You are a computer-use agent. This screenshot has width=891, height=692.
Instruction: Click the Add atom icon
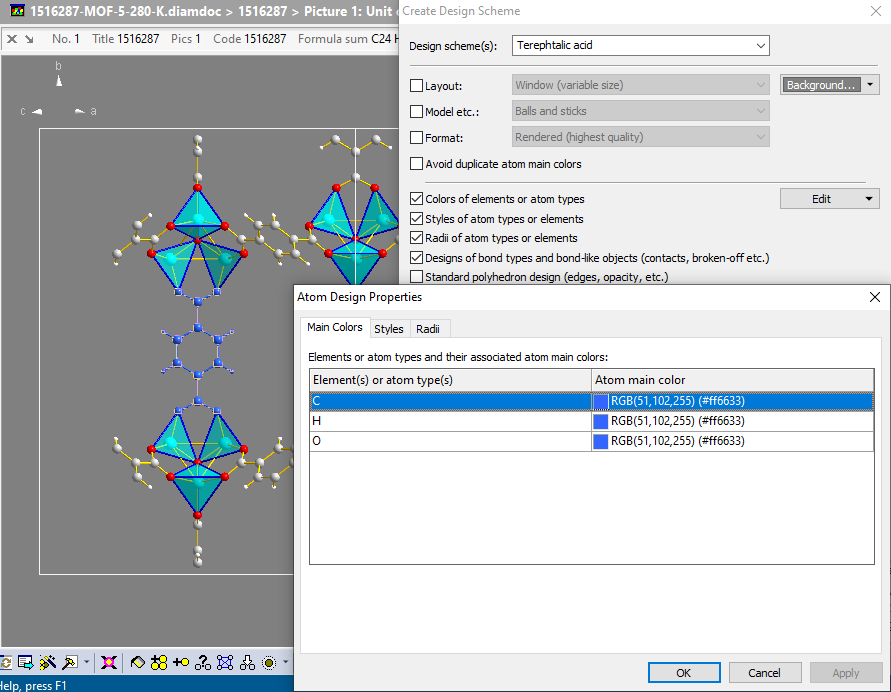click(180, 662)
